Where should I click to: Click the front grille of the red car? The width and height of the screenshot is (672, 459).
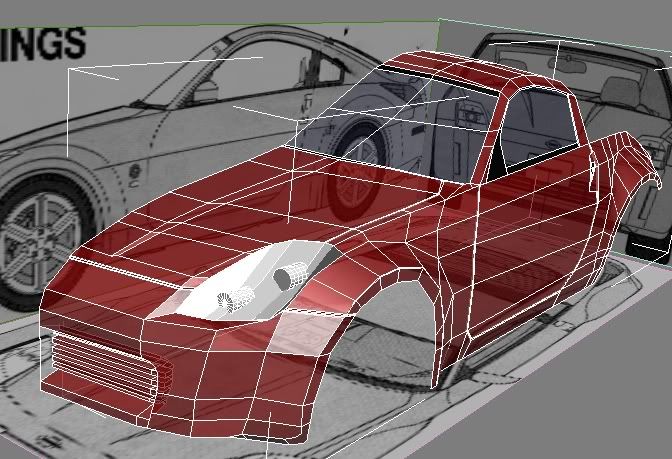pos(98,359)
